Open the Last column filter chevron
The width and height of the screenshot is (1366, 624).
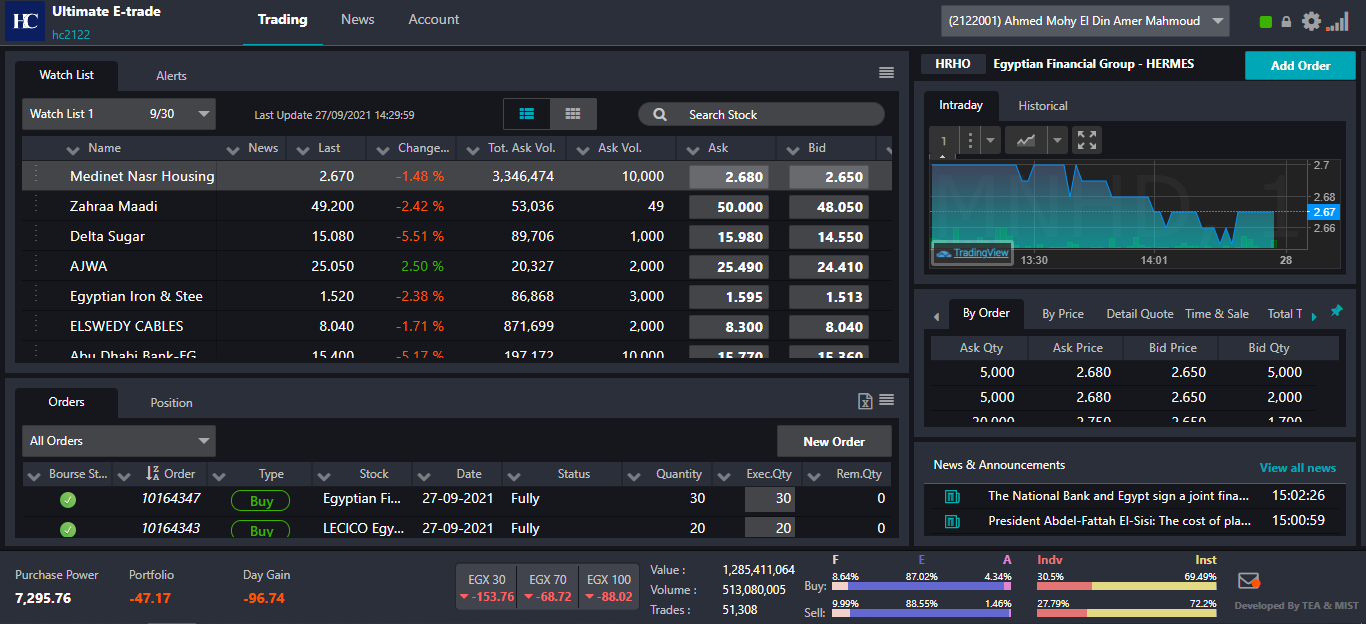(x=303, y=149)
